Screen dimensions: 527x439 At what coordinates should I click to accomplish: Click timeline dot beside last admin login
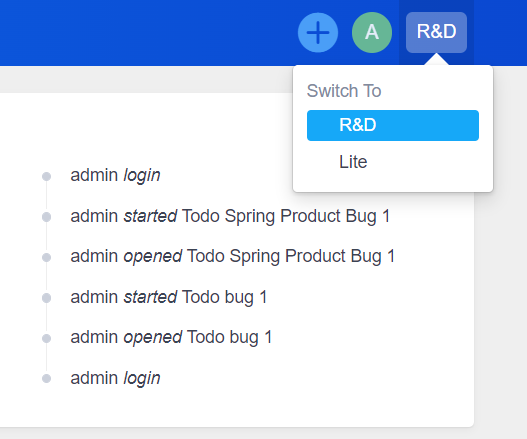coord(46,378)
